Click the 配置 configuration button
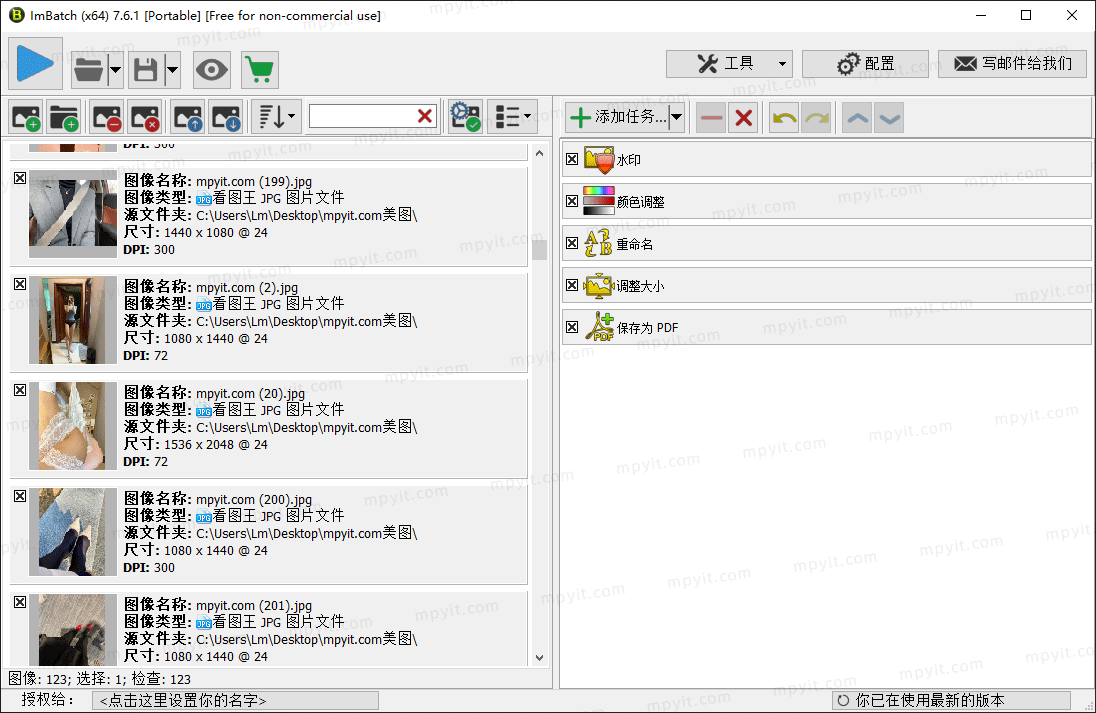1096x713 pixels. 865,64
